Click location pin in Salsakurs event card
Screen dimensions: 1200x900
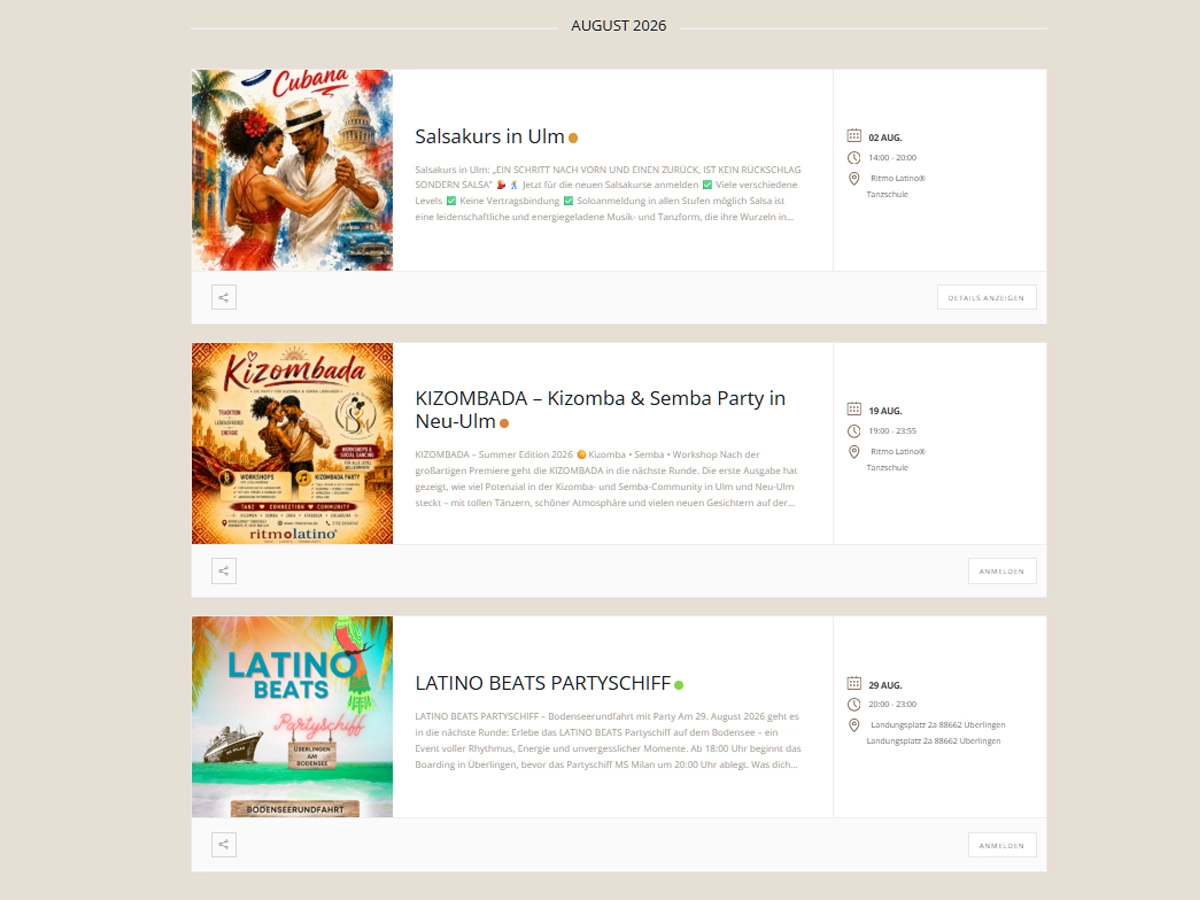pos(854,179)
